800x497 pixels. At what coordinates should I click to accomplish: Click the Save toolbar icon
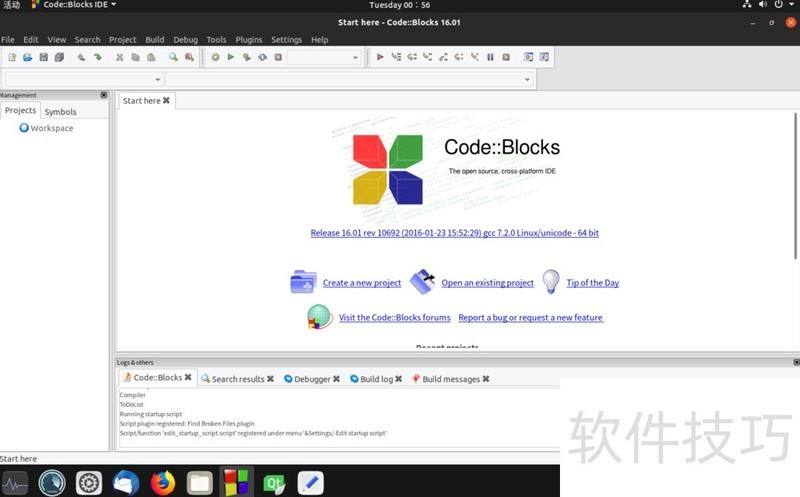pos(43,57)
